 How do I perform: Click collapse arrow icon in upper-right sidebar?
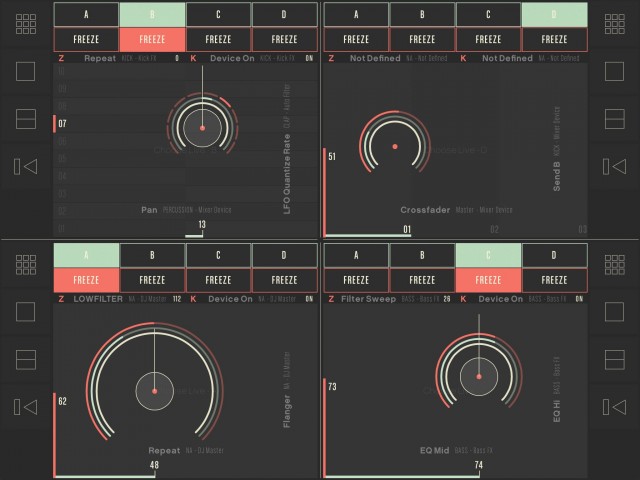[x=613, y=165]
